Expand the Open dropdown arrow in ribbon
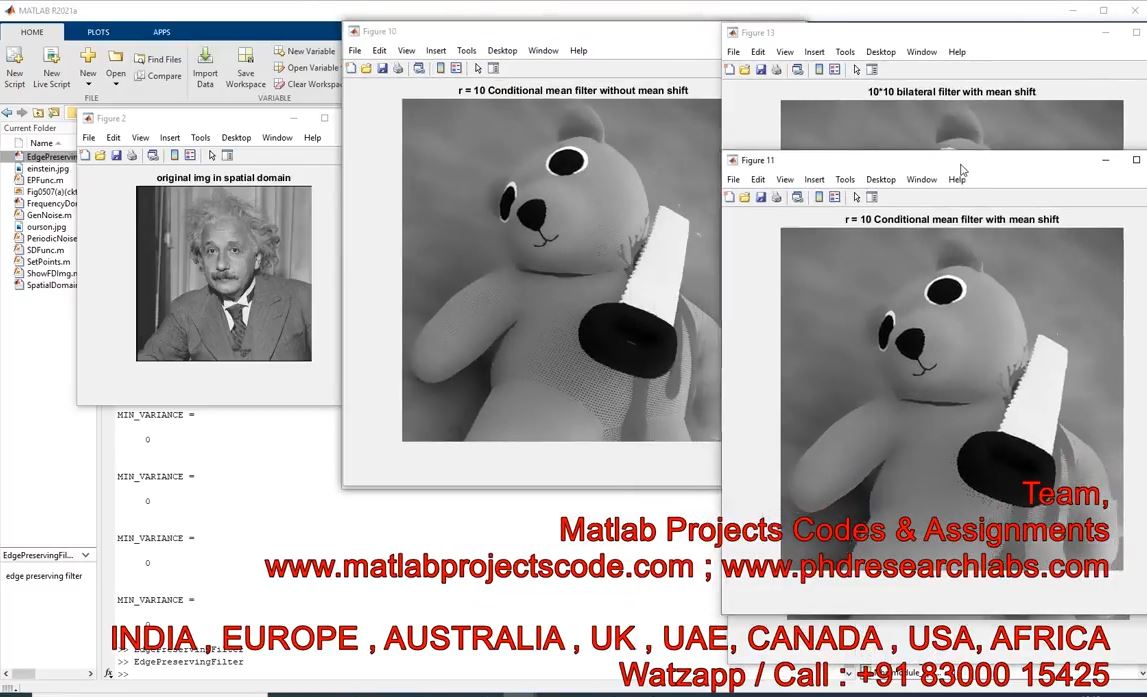This screenshot has height=697, width=1147. click(116, 84)
